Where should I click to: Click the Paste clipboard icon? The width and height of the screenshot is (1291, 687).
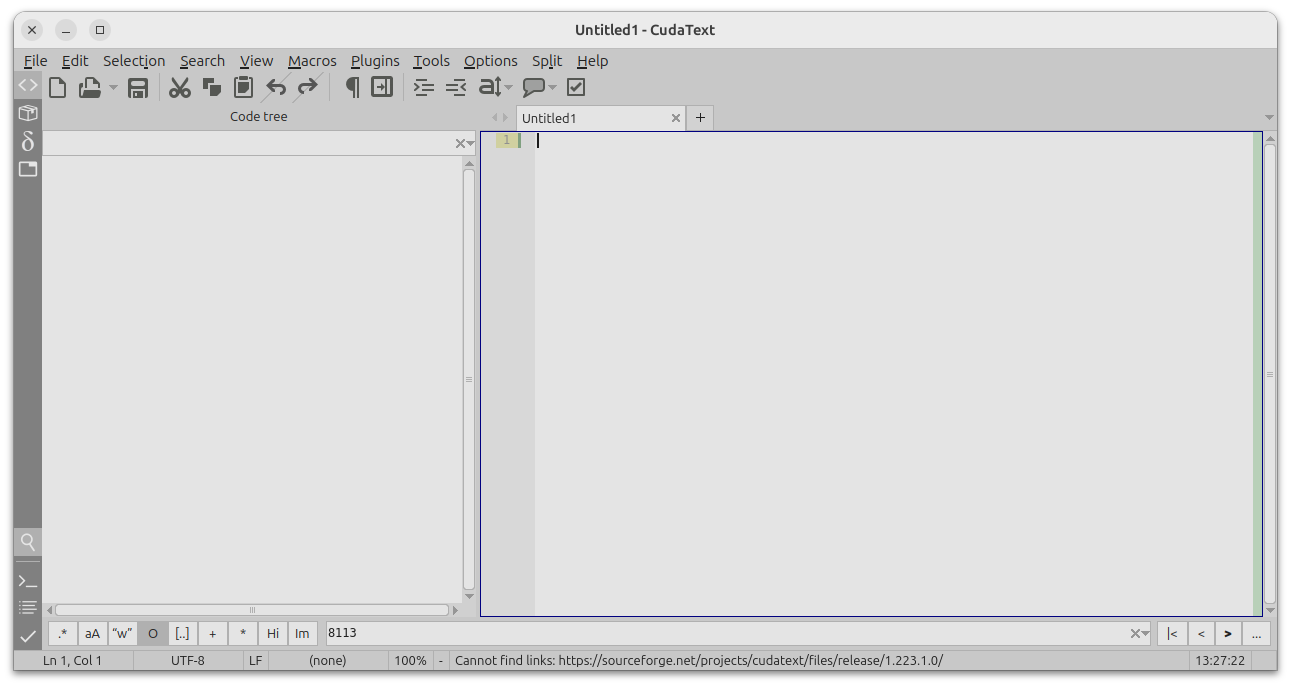243,88
